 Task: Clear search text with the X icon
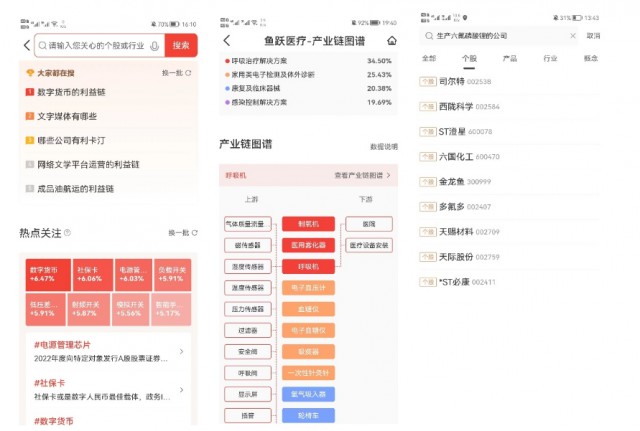coord(573,36)
